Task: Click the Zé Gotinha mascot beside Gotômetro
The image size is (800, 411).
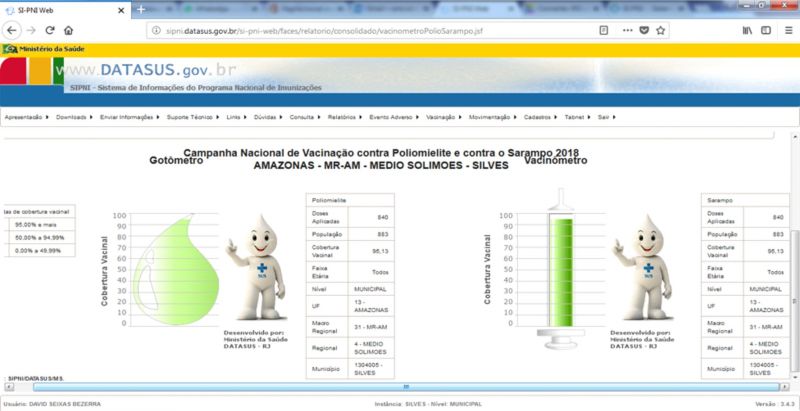Action: click(257, 267)
